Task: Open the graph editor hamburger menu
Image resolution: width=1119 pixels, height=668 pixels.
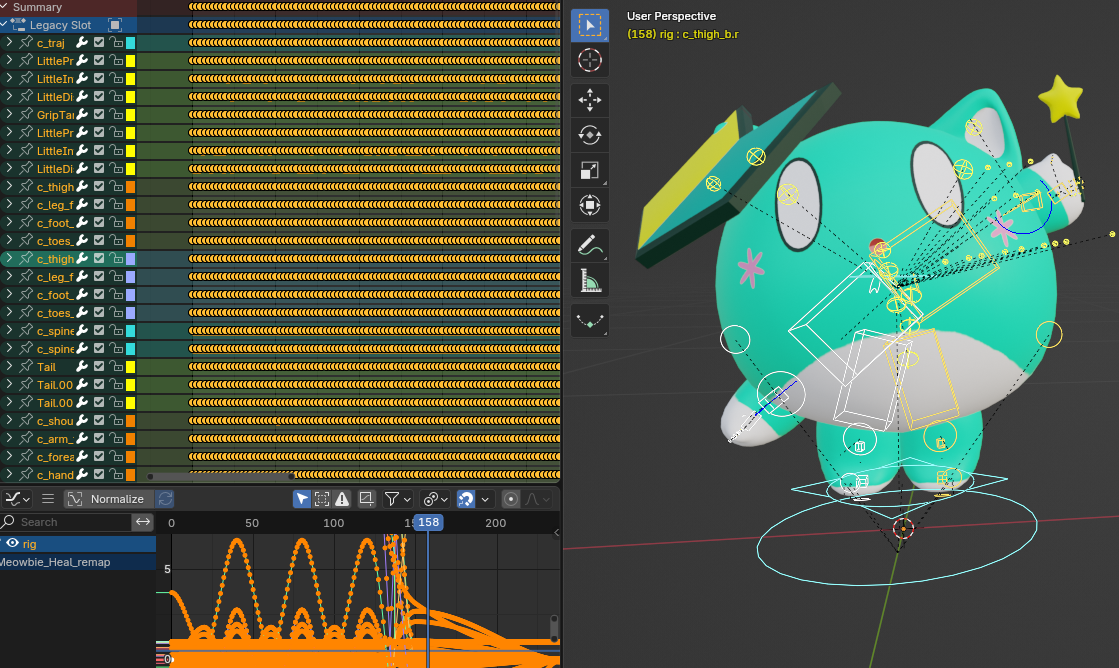Action: [48, 499]
